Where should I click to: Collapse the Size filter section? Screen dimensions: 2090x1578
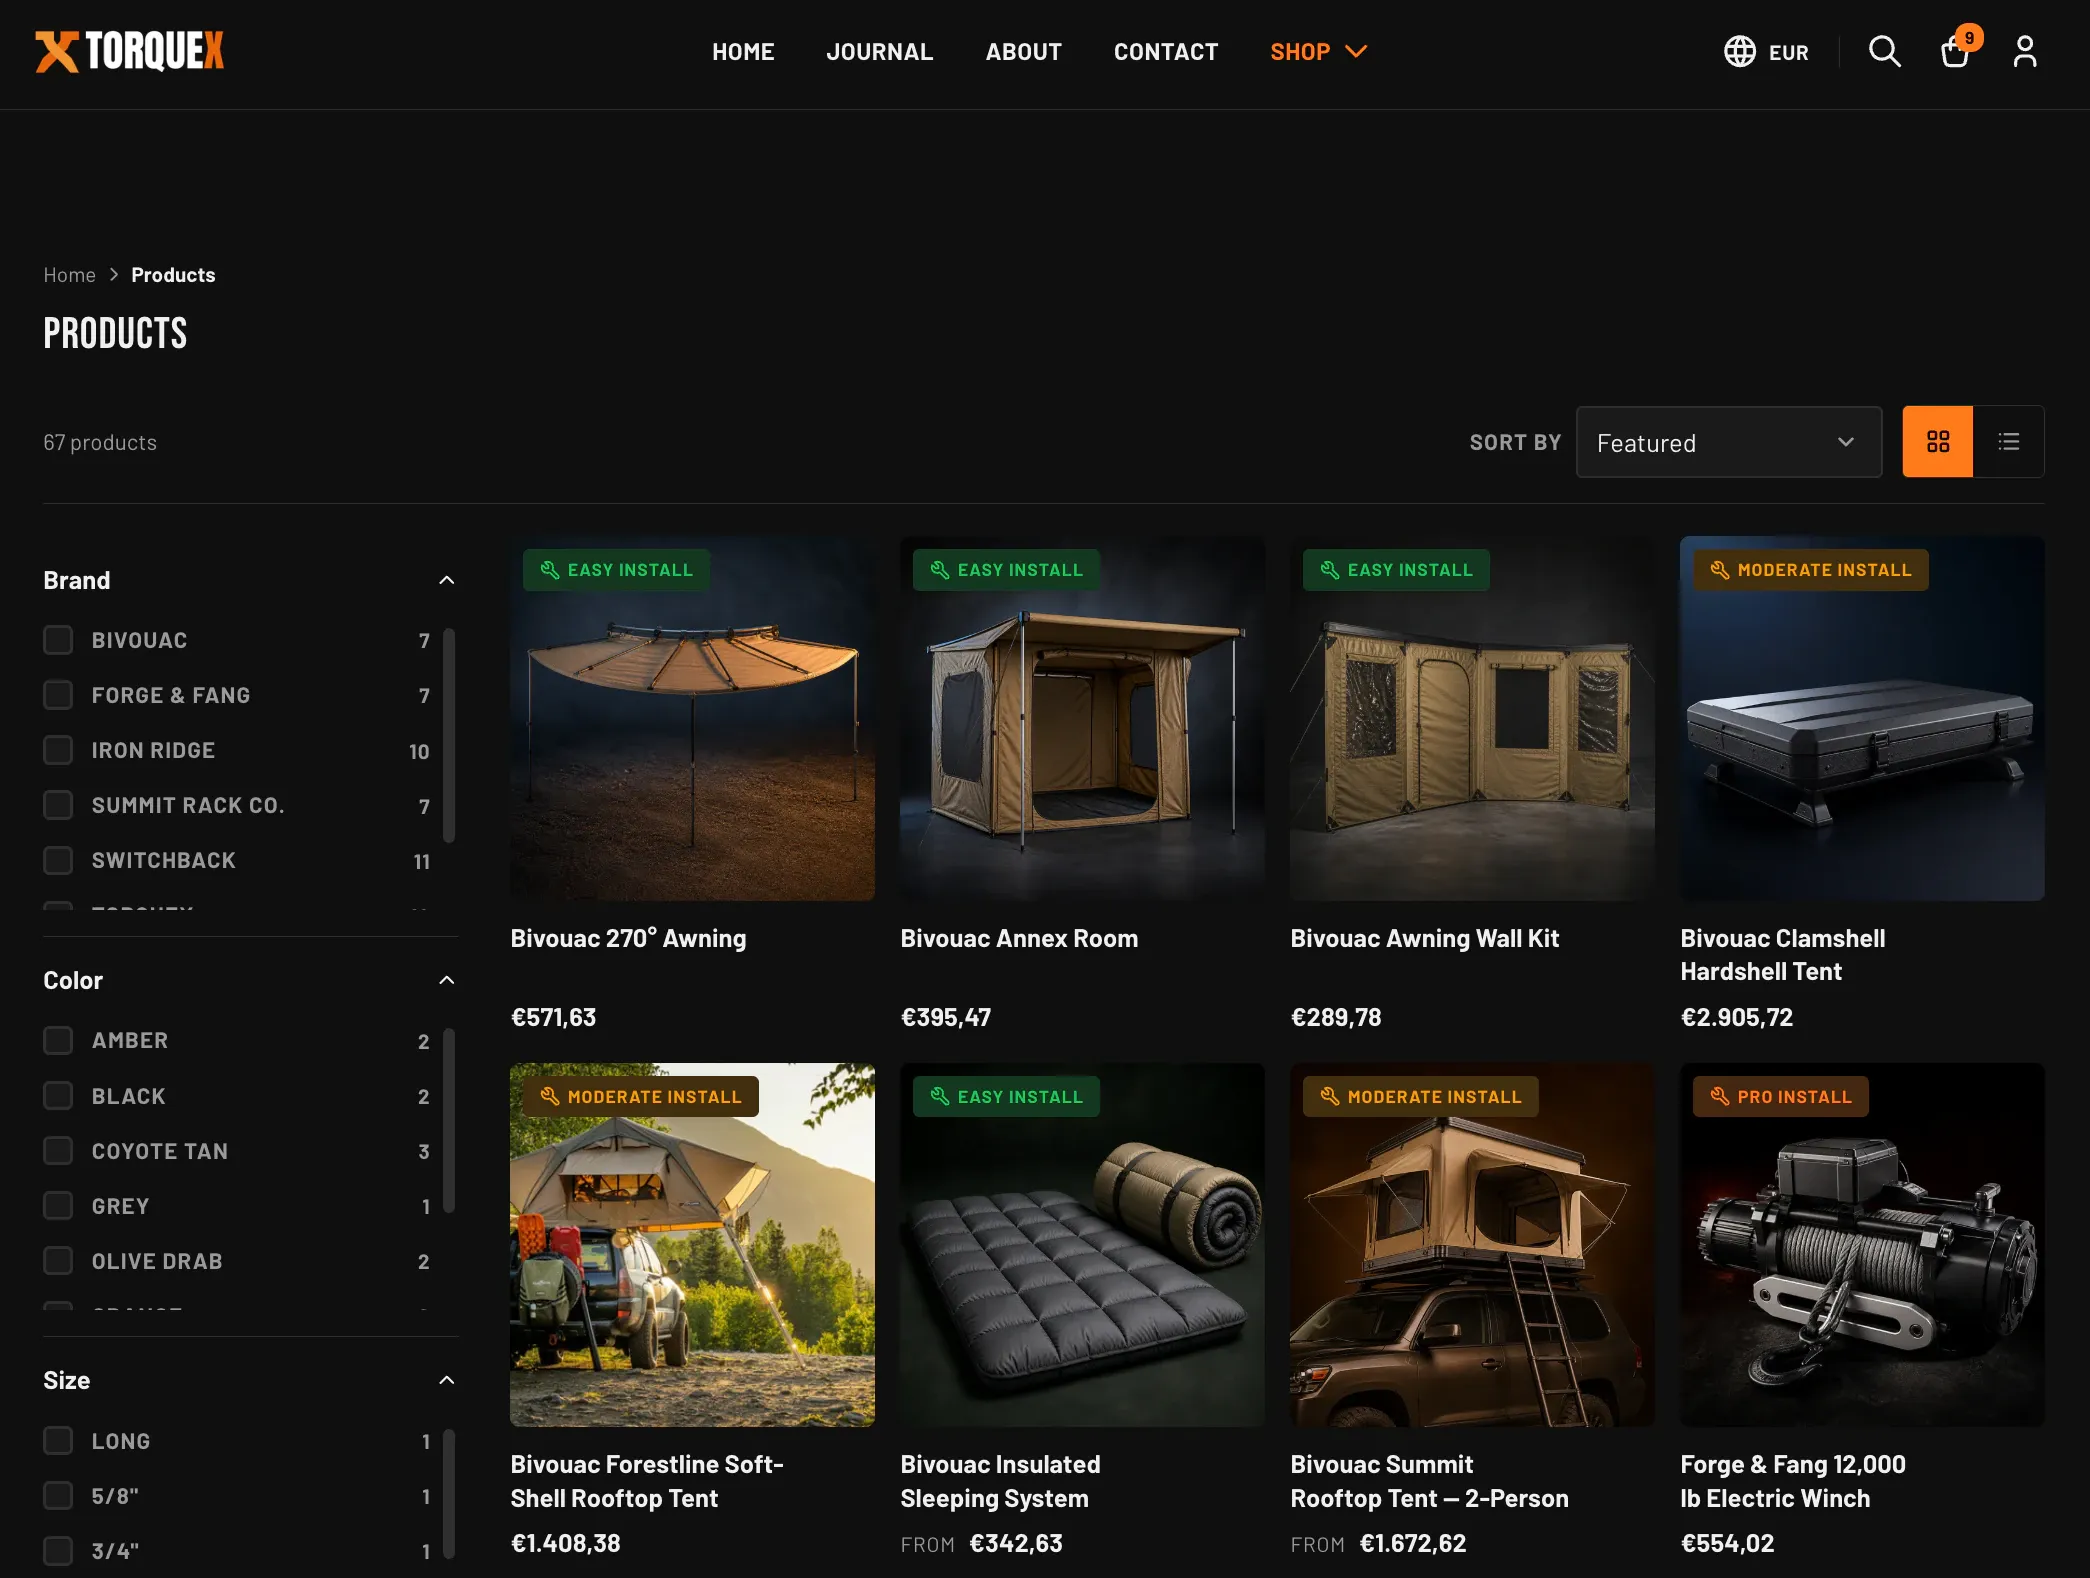click(x=447, y=1380)
